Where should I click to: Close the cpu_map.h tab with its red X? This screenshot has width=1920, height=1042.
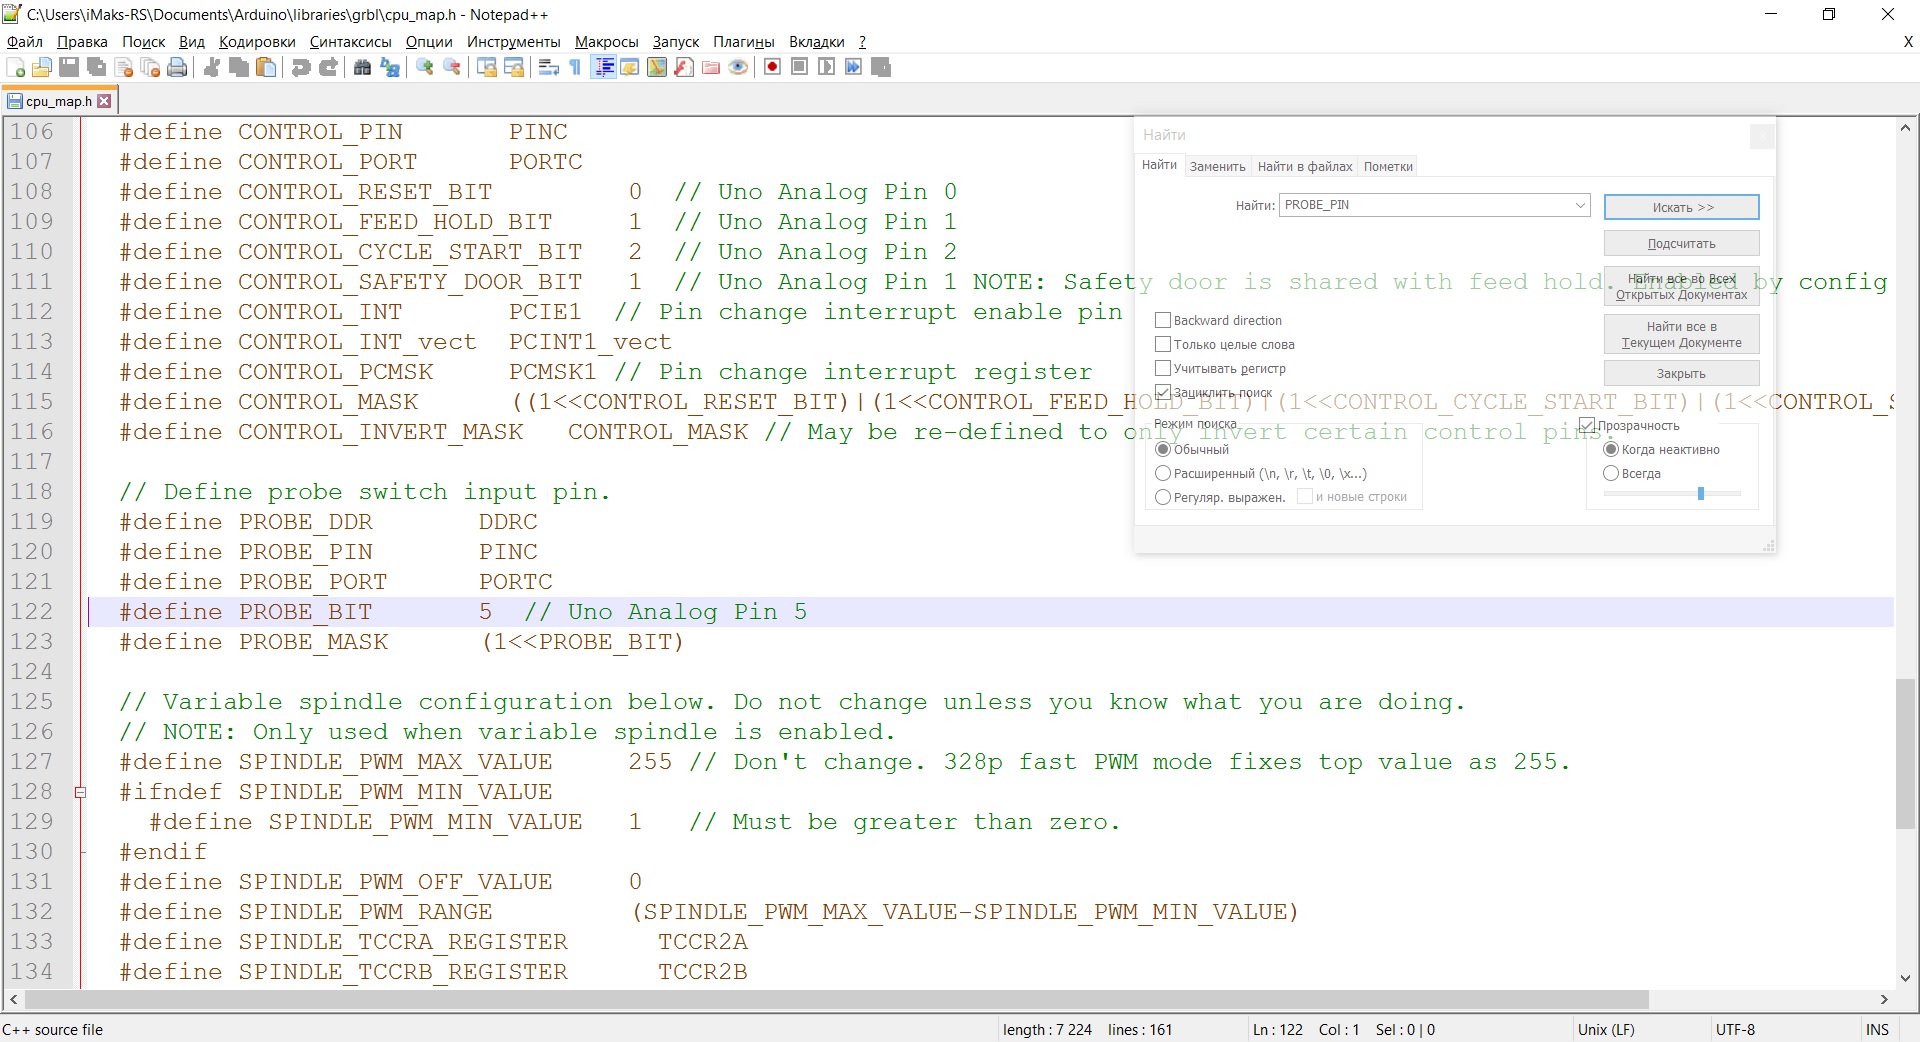104,101
